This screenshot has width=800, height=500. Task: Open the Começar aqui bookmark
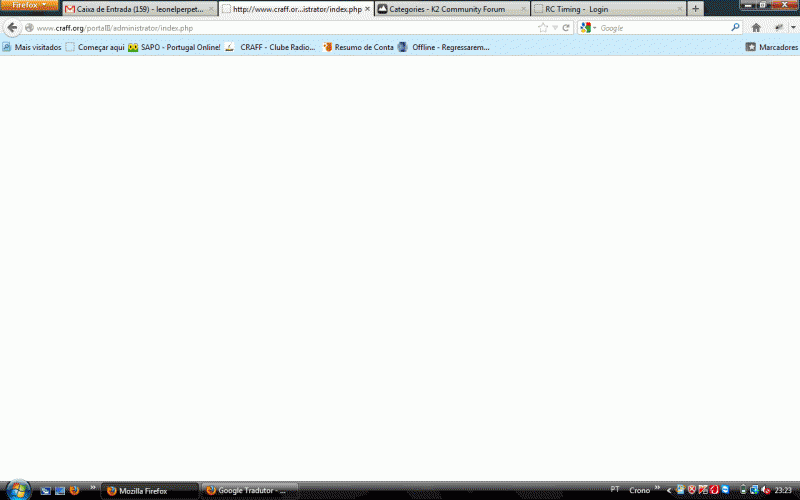[95, 47]
